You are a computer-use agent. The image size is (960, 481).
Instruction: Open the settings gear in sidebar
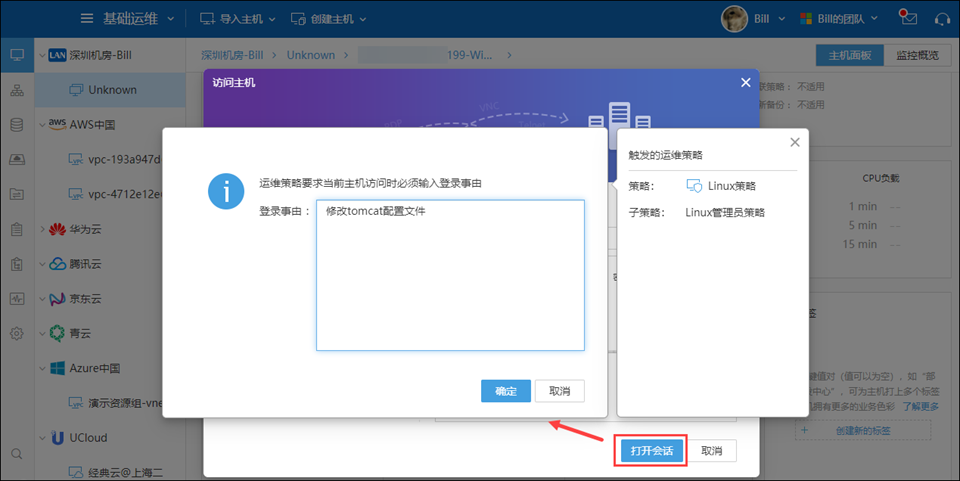point(16,333)
